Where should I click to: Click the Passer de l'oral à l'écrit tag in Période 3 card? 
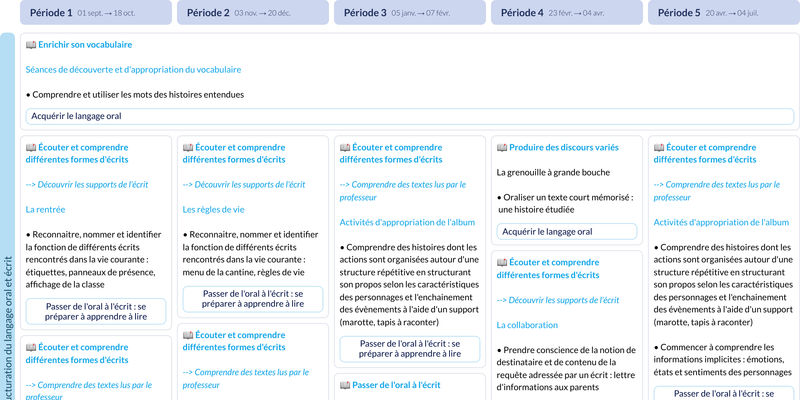(x=410, y=349)
